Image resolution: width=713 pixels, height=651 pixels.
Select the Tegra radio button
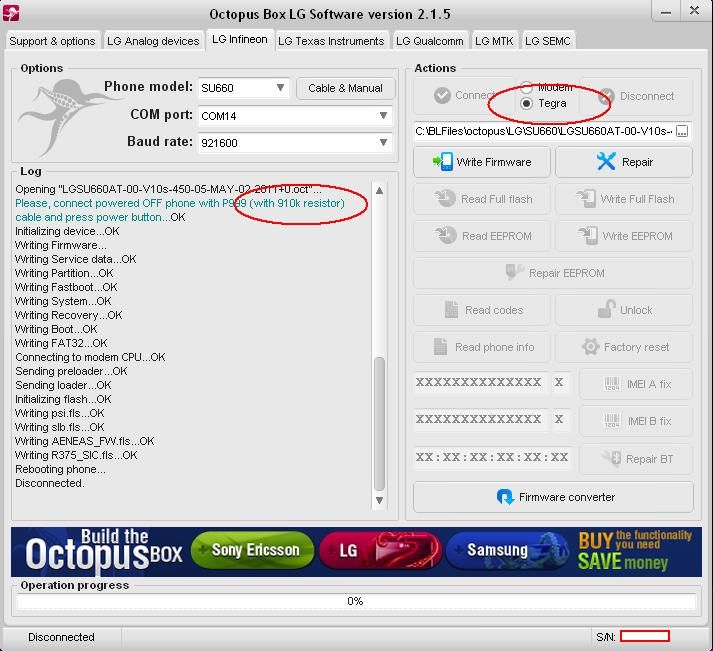pos(527,103)
